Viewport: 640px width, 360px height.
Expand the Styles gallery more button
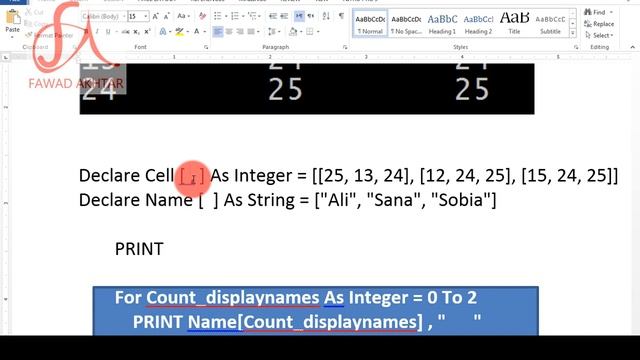[573, 33]
